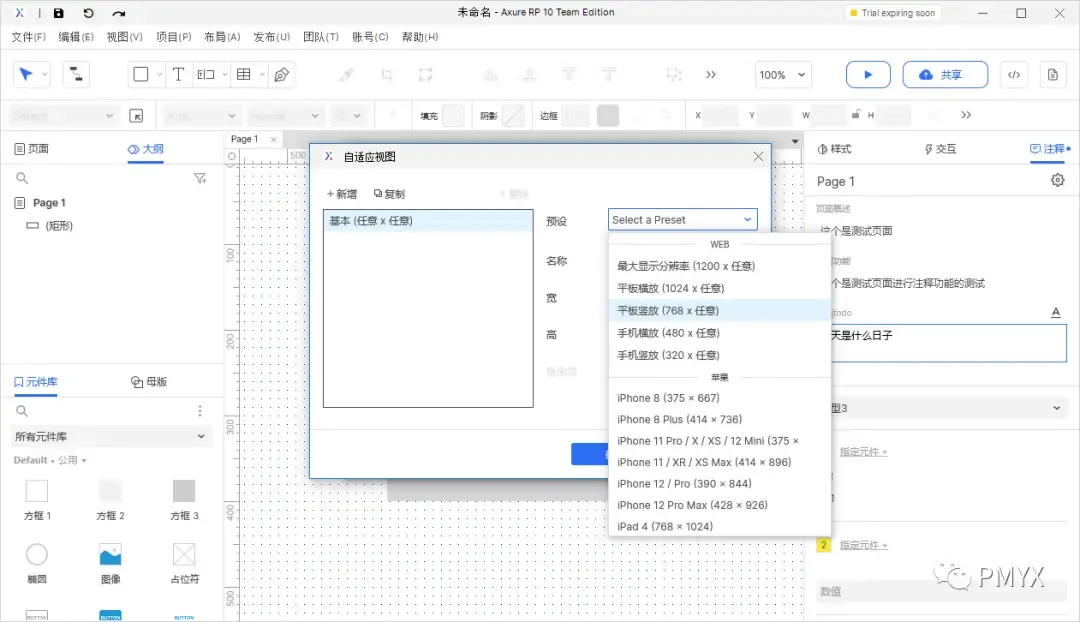Click the 共享 share button
The image size is (1080, 622).
(x=944, y=74)
